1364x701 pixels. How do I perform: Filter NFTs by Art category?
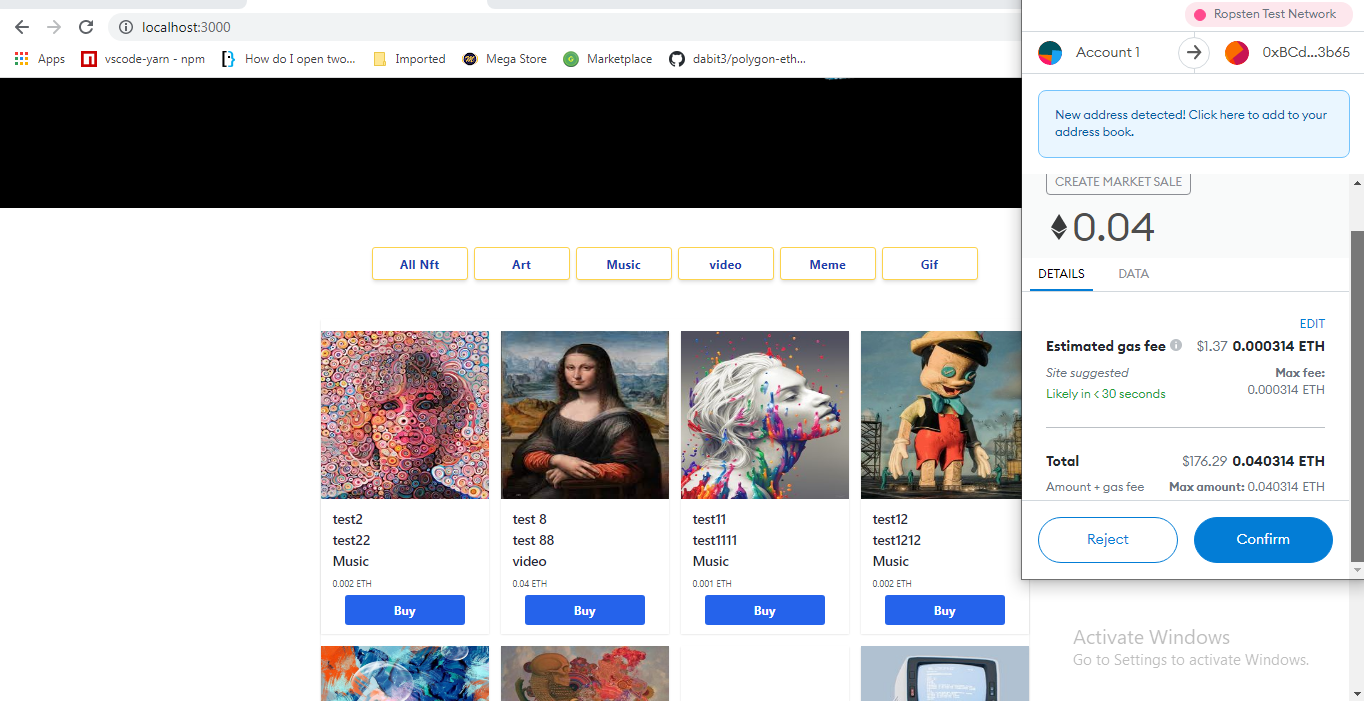(522, 264)
